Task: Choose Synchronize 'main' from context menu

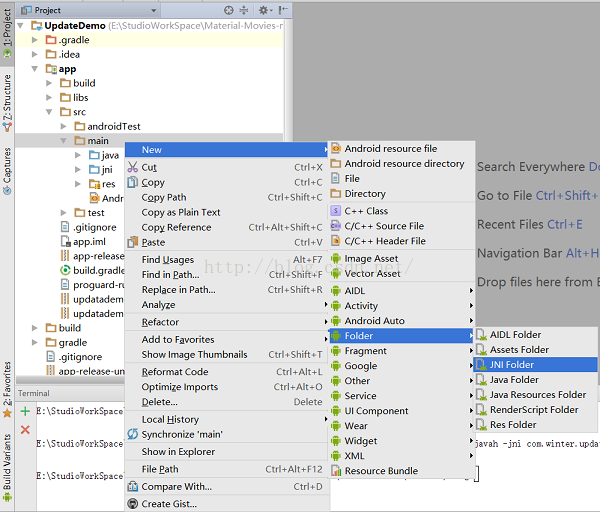Action: click(181, 434)
